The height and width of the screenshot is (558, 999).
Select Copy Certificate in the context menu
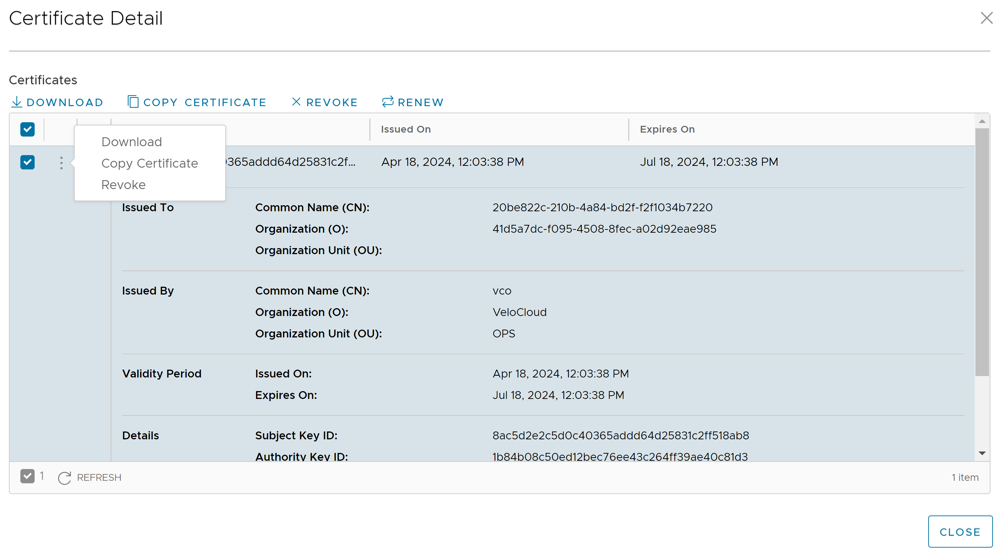point(149,163)
